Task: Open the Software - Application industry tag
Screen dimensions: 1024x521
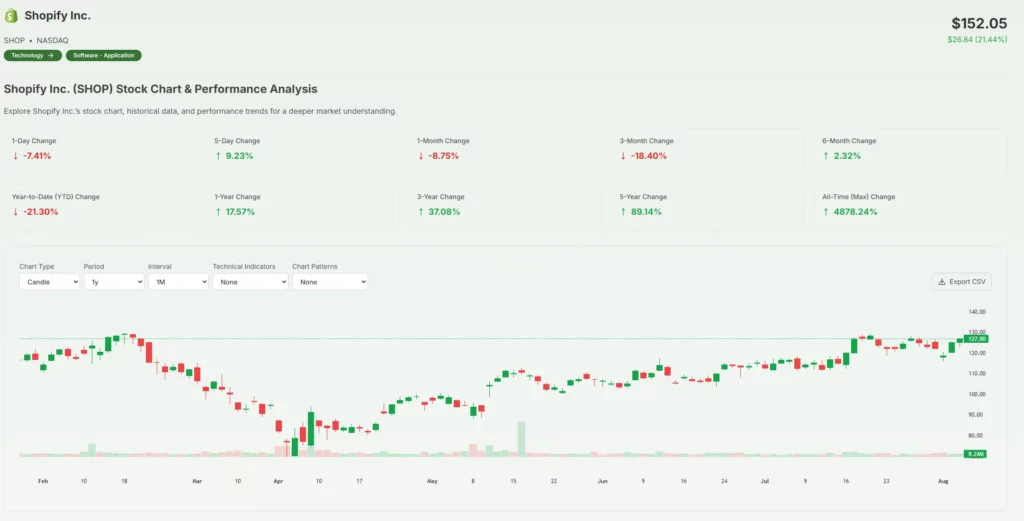Action: (104, 55)
